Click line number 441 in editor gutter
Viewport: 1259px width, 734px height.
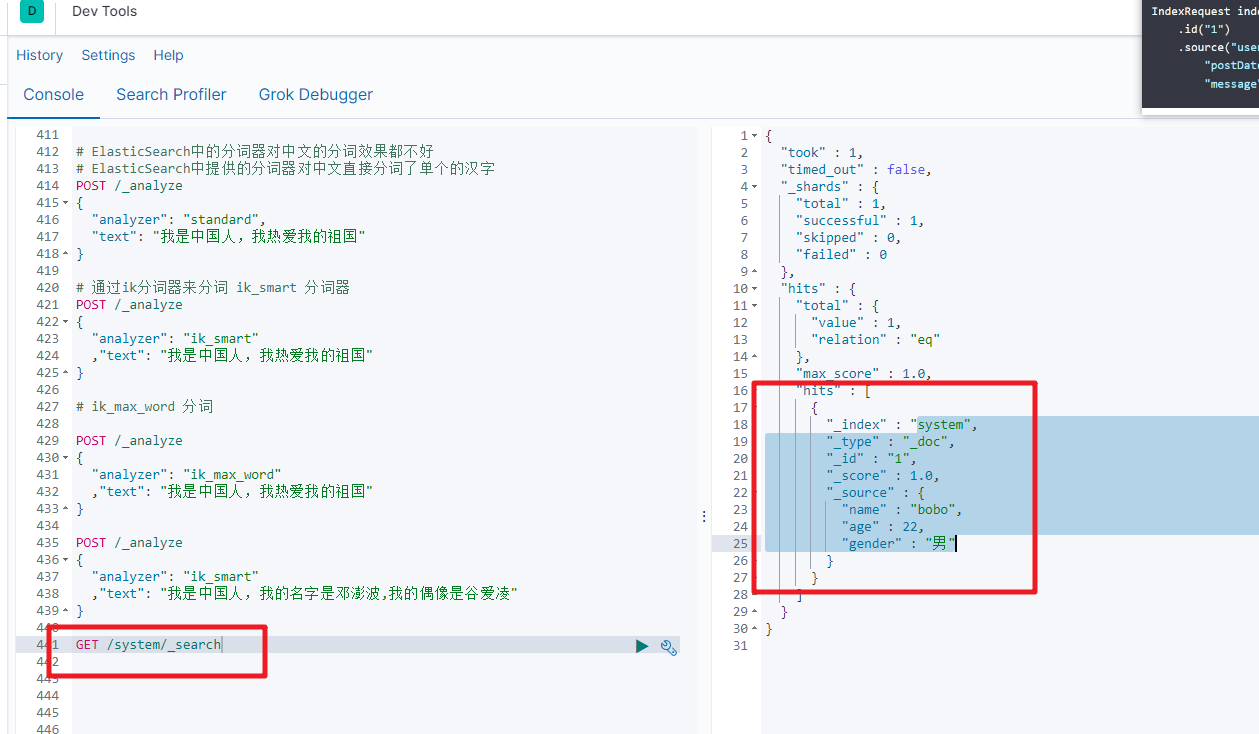tap(47, 645)
